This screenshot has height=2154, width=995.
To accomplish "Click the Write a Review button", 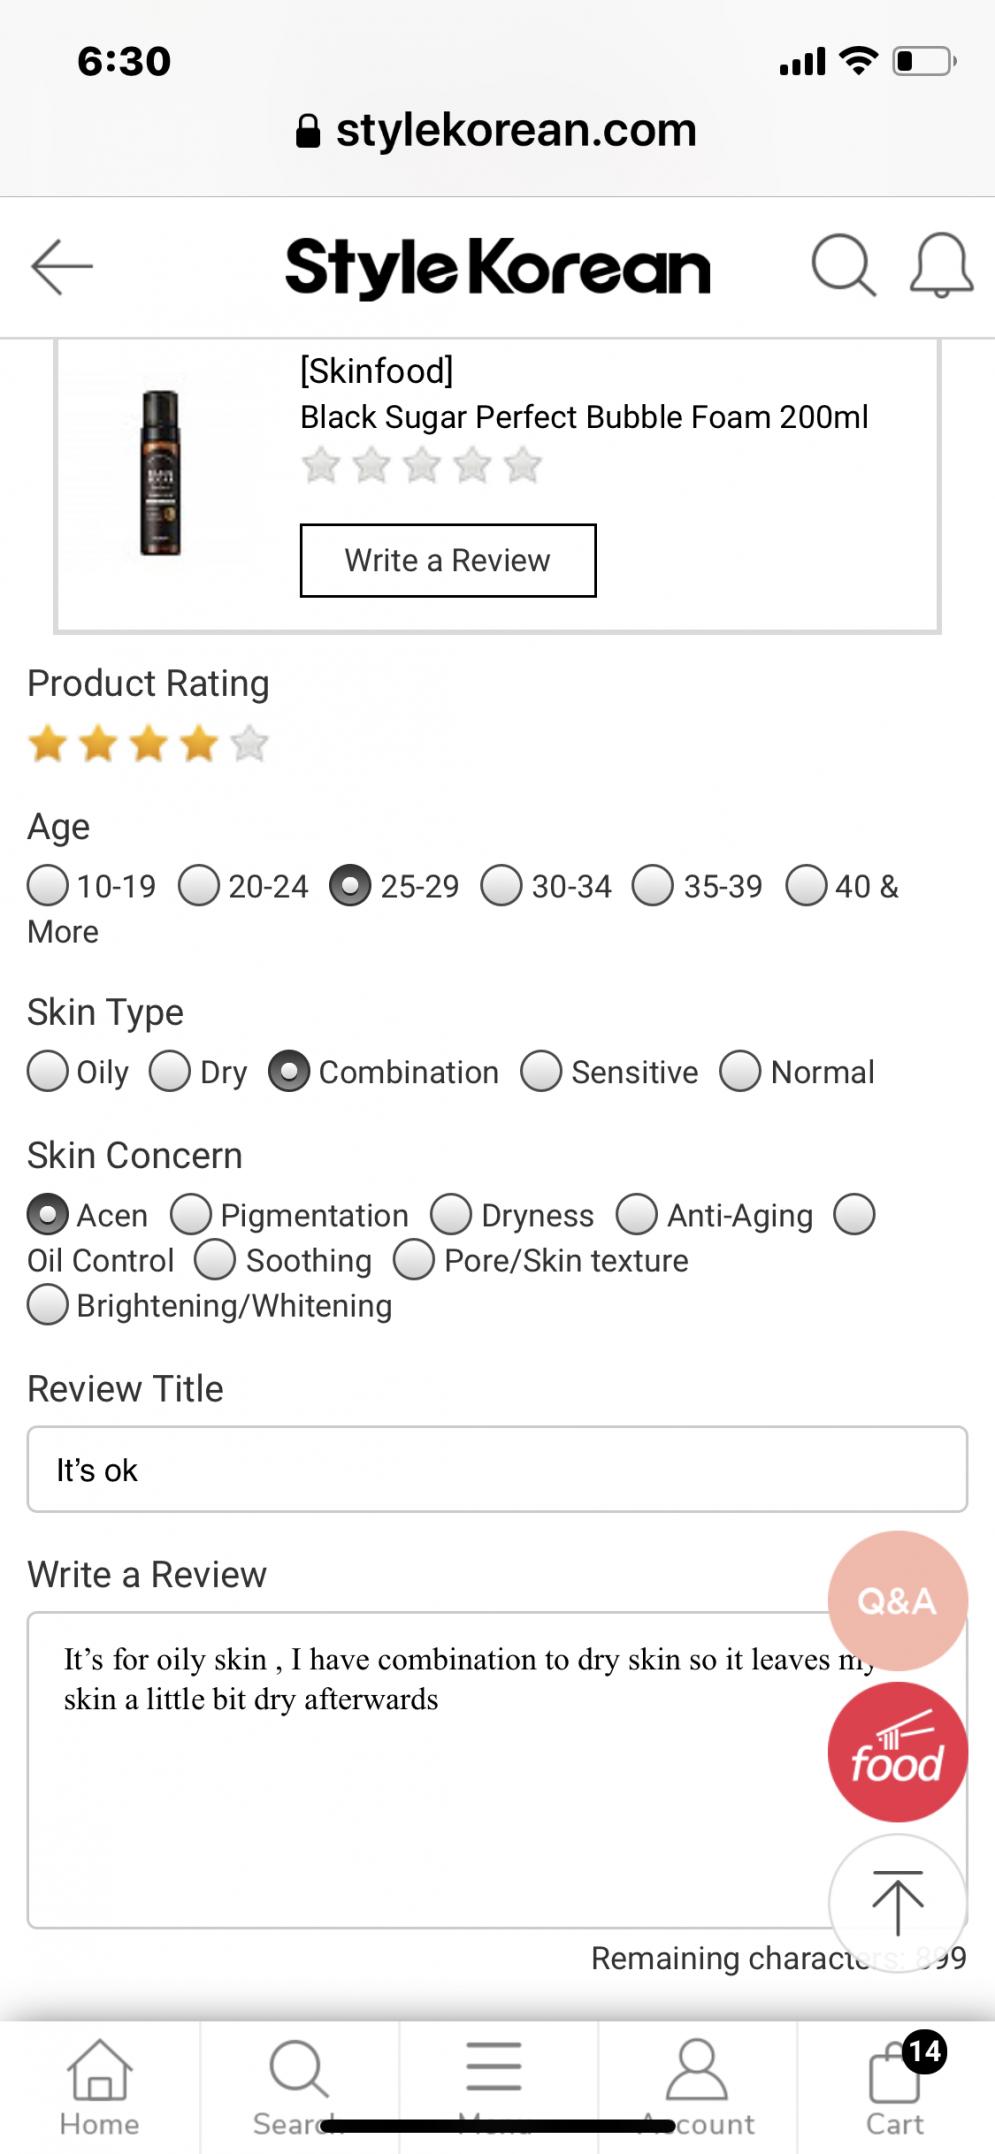I will click(x=448, y=560).
